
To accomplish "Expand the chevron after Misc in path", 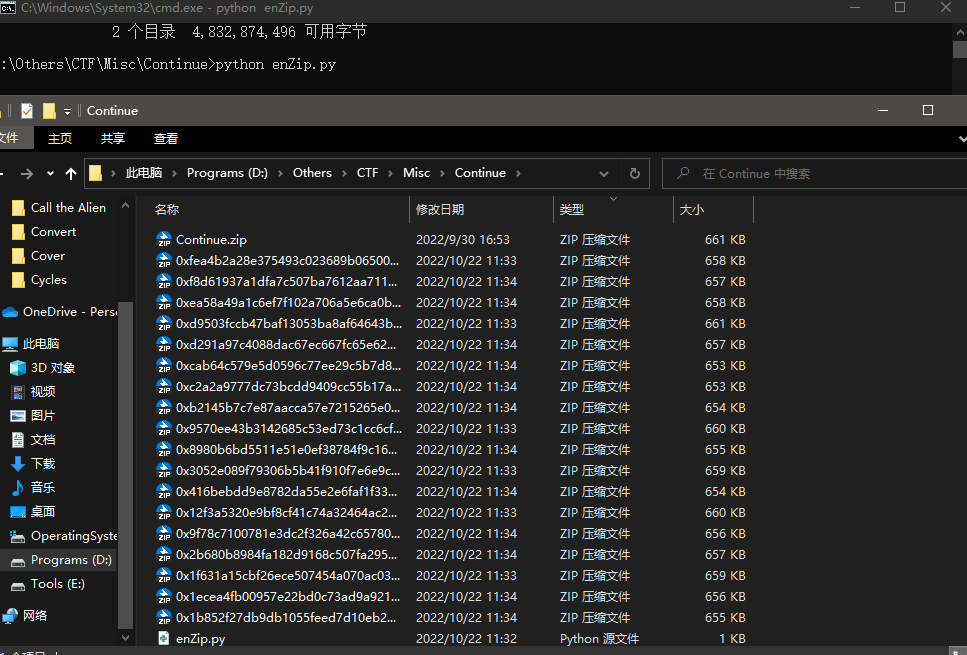I will (443, 173).
